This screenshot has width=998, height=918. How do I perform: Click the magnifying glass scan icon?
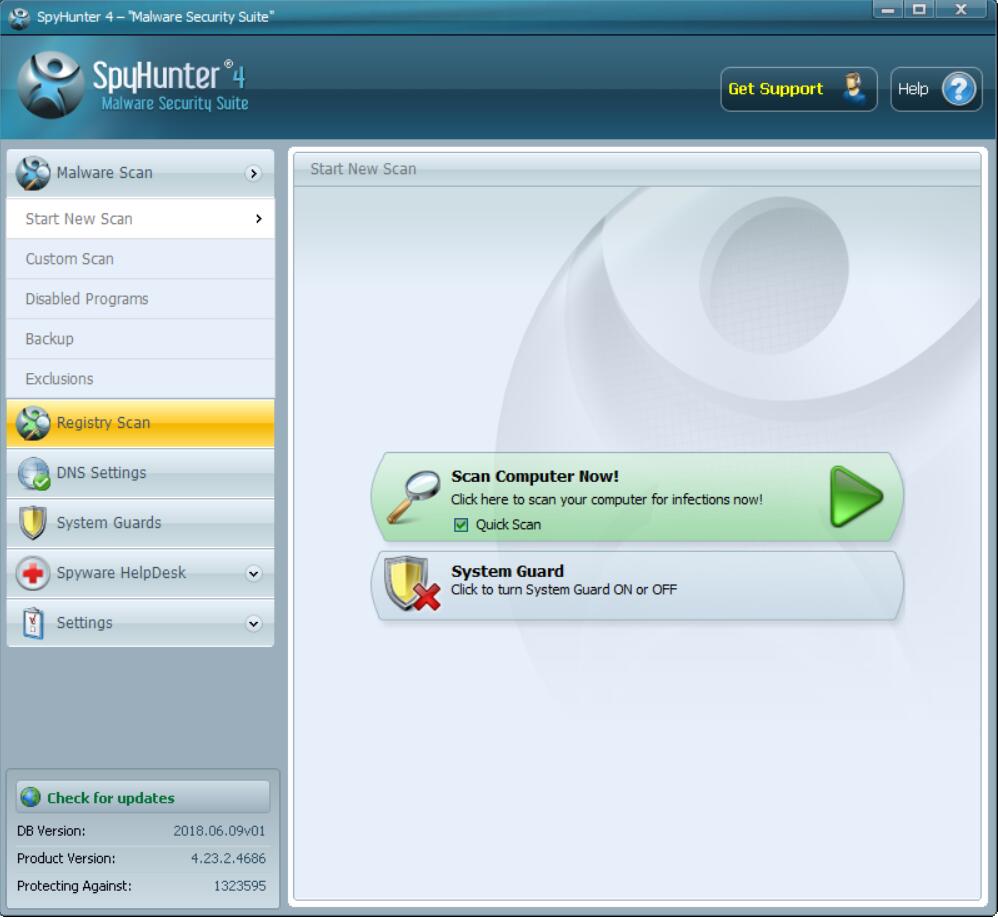click(414, 497)
